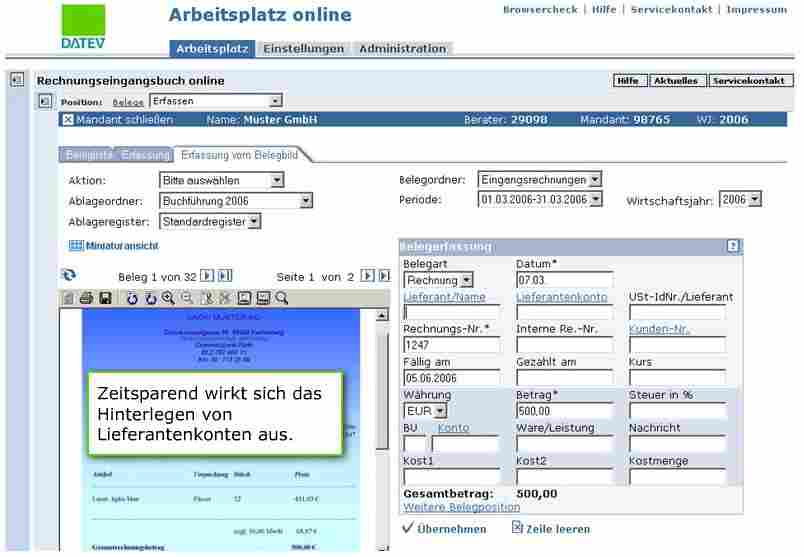Click the second blue rotate icon

point(150,298)
